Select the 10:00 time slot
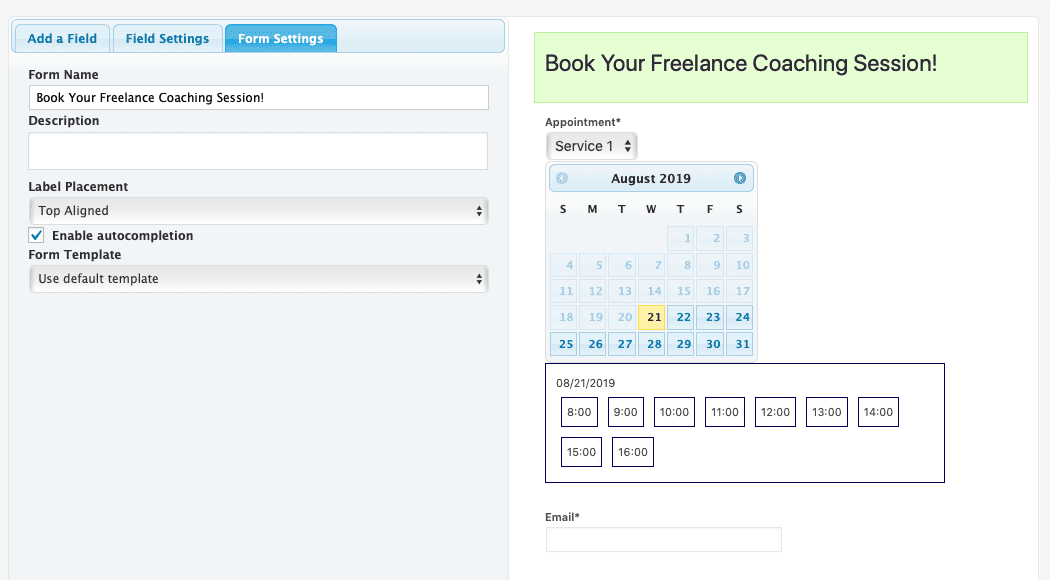 [x=673, y=411]
